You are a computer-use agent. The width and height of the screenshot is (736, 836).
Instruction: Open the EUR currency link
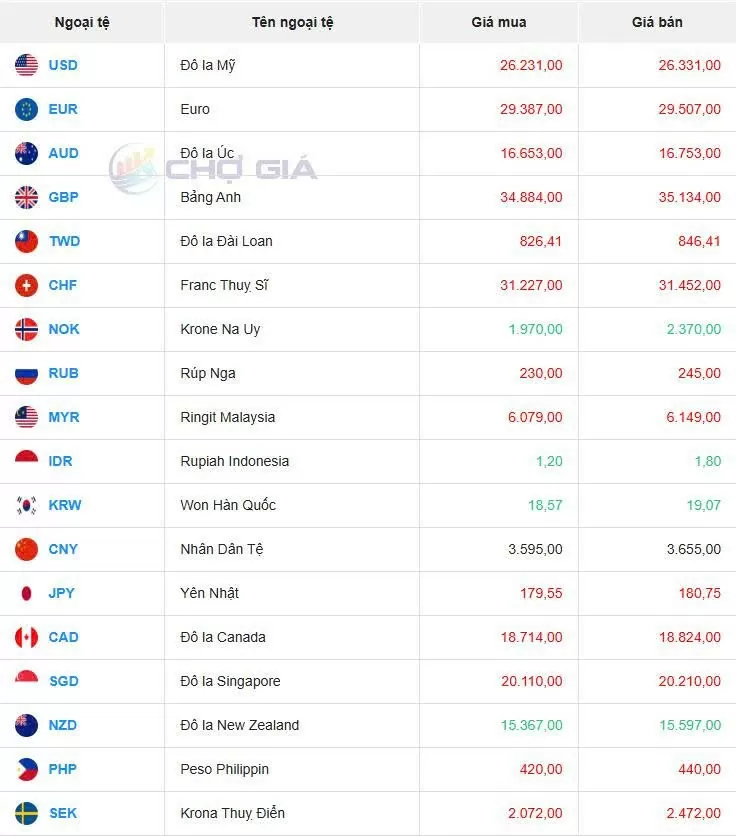coord(62,109)
